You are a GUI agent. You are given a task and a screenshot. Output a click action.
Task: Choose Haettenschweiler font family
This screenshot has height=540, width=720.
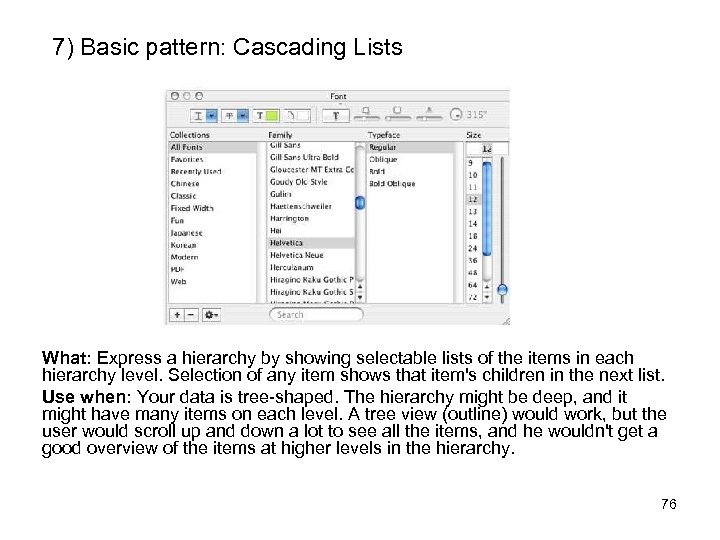point(311,207)
